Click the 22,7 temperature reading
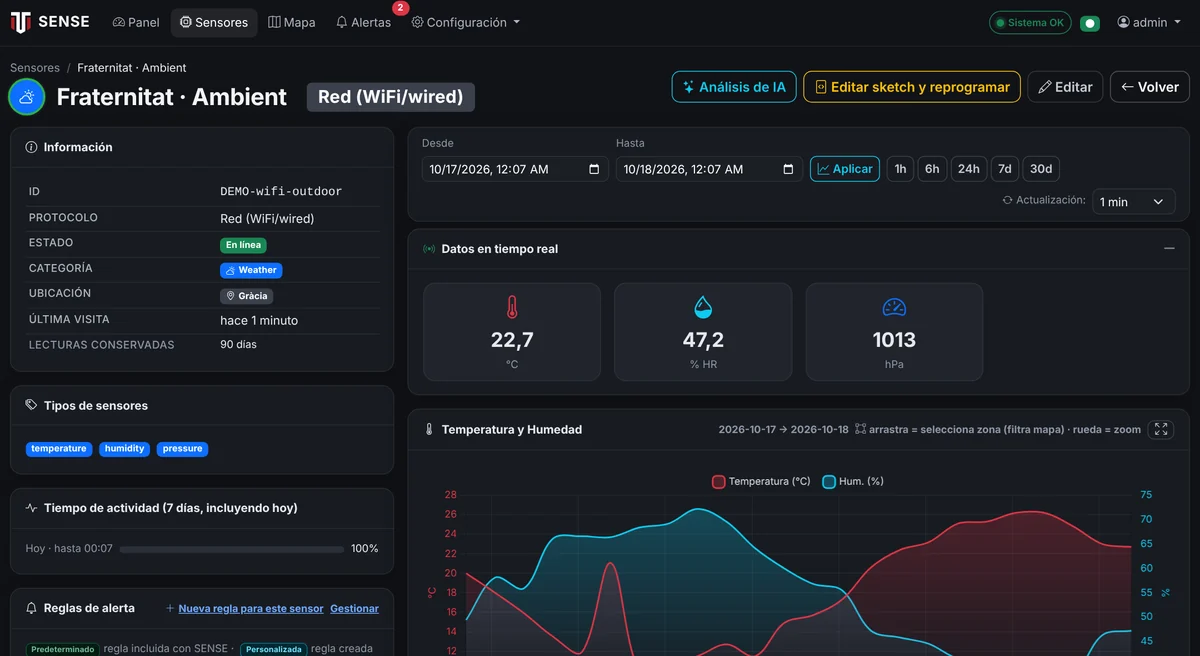Viewport: 1200px width, 656px height. point(512,340)
